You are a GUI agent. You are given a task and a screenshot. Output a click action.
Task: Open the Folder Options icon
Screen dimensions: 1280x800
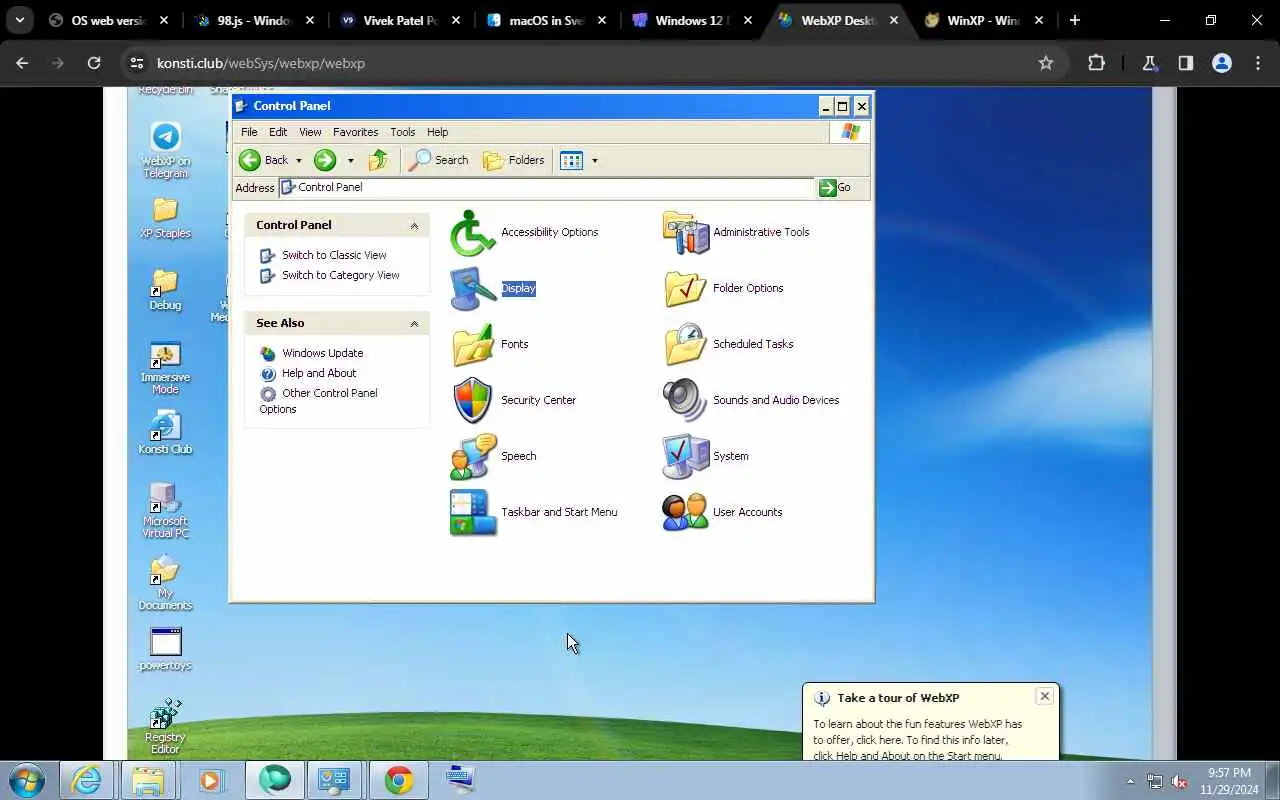click(x=685, y=288)
